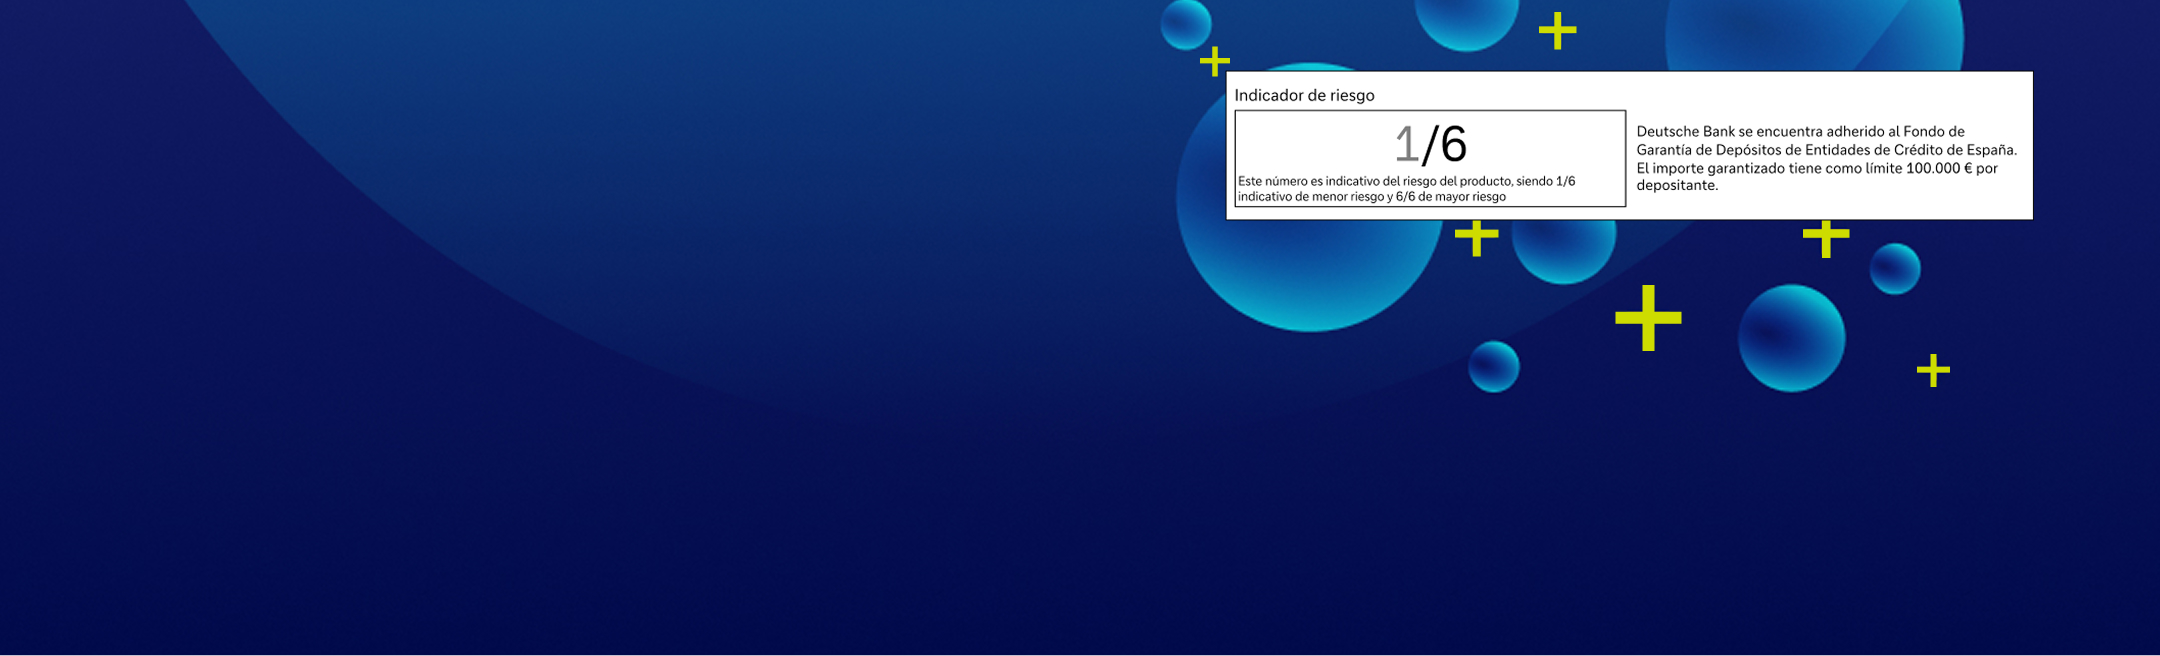The width and height of the screenshot is (2160, 656).
Task: Click the Deutsche Bank deposit guarantee paragraph
Action: click(x=1825, y=158)
